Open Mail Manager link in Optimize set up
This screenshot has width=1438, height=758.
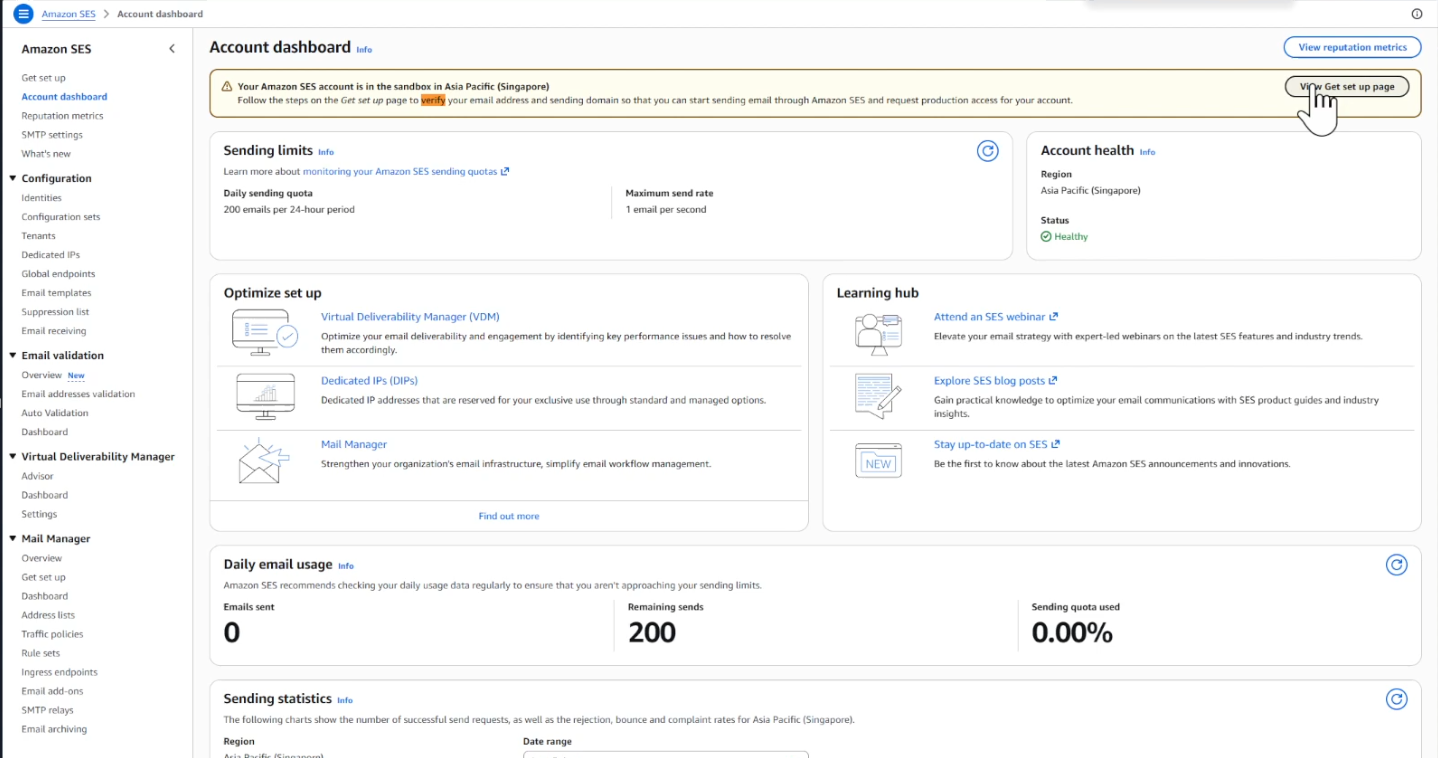(x=354, y=445)
